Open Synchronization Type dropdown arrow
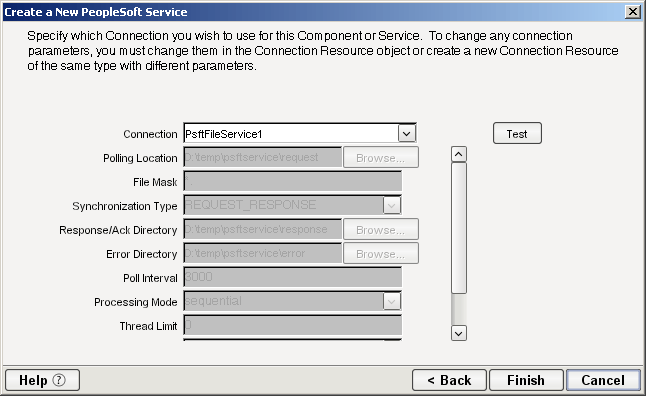This screenshot has height=396, width=646. pos(391,205)
